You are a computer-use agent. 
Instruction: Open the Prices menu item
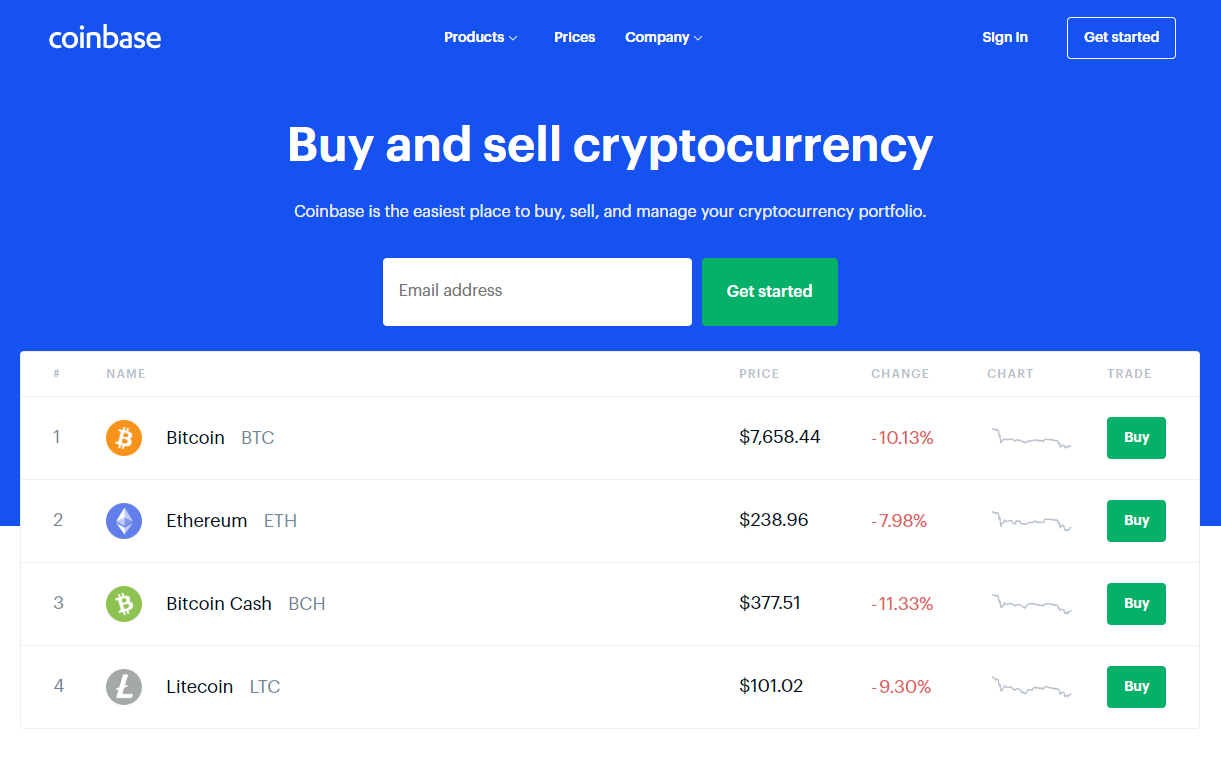click(x=574, y=37)
